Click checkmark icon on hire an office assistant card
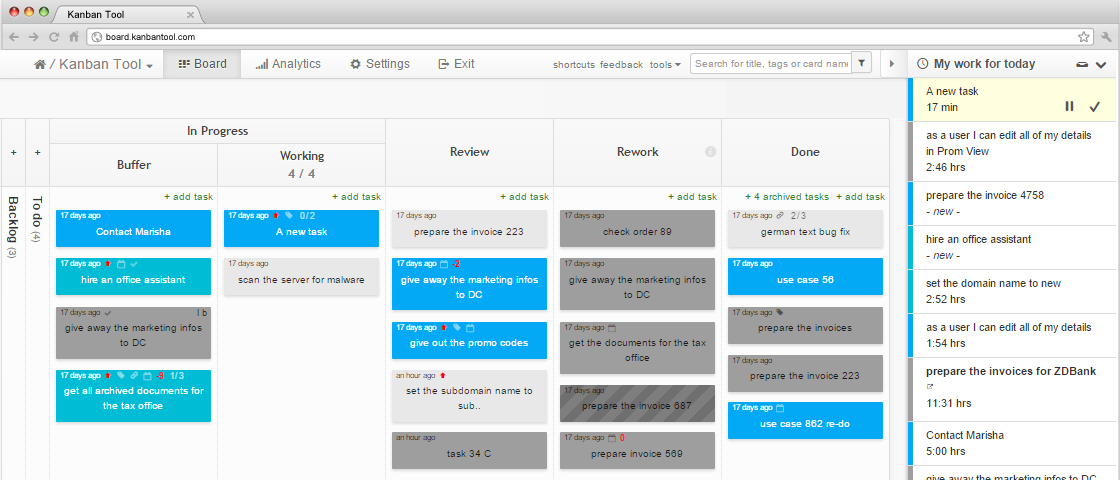Image resolution: width=1120 pixels, height=480 pixels. pos(134,264)
